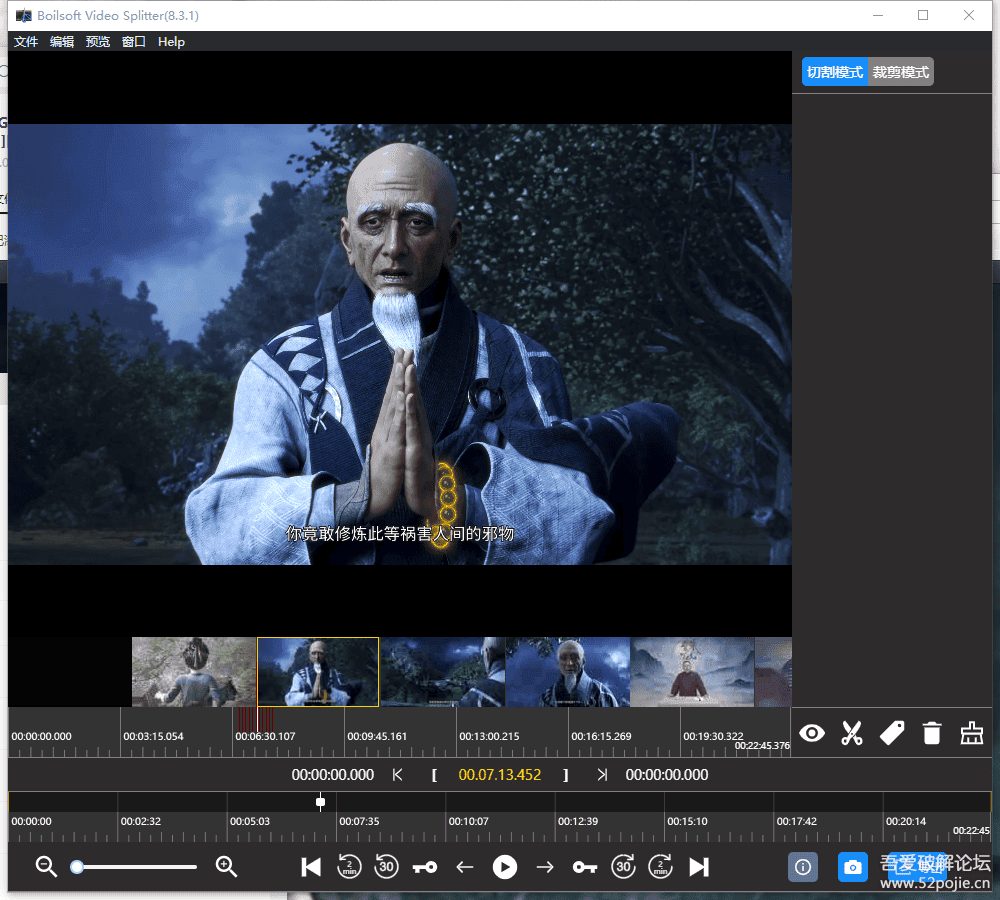Viewport: 1000px width, 900px height.
Task: Click the play button
Action: click(x=504, y=867)
